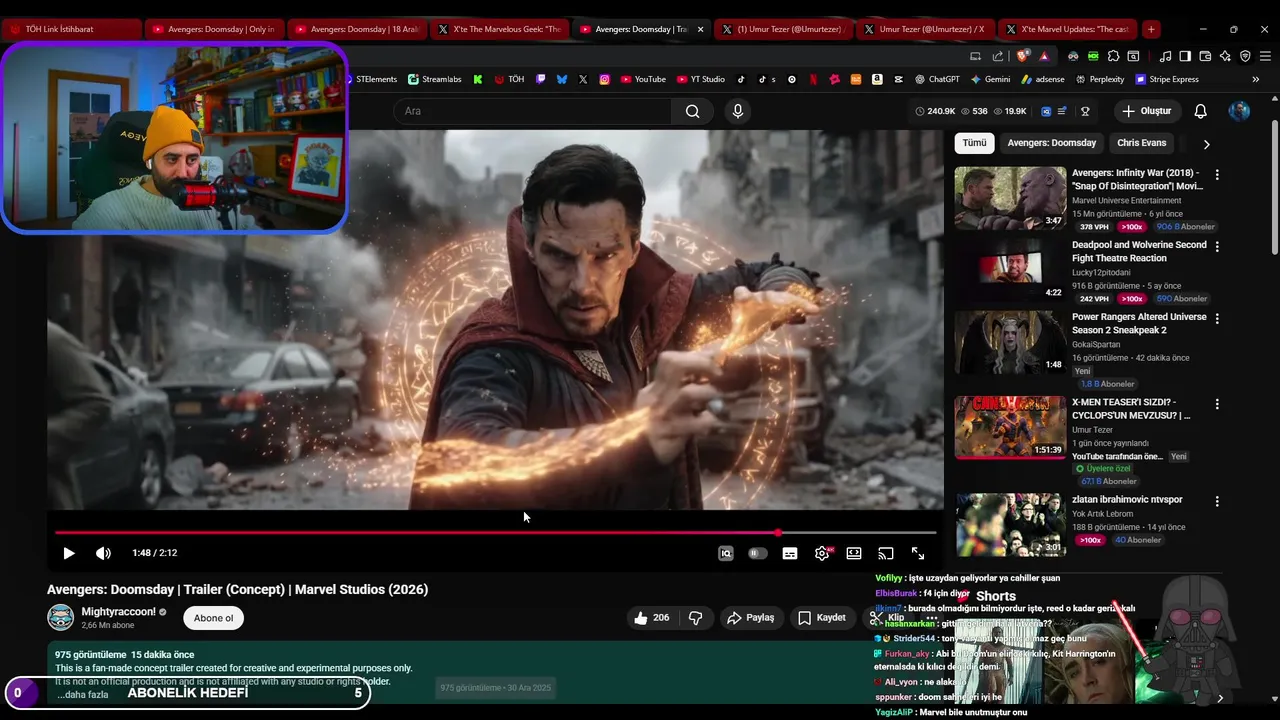Open the Oluştur create button
Screen dimensions: 1280x720
(x=1146, y=111)
